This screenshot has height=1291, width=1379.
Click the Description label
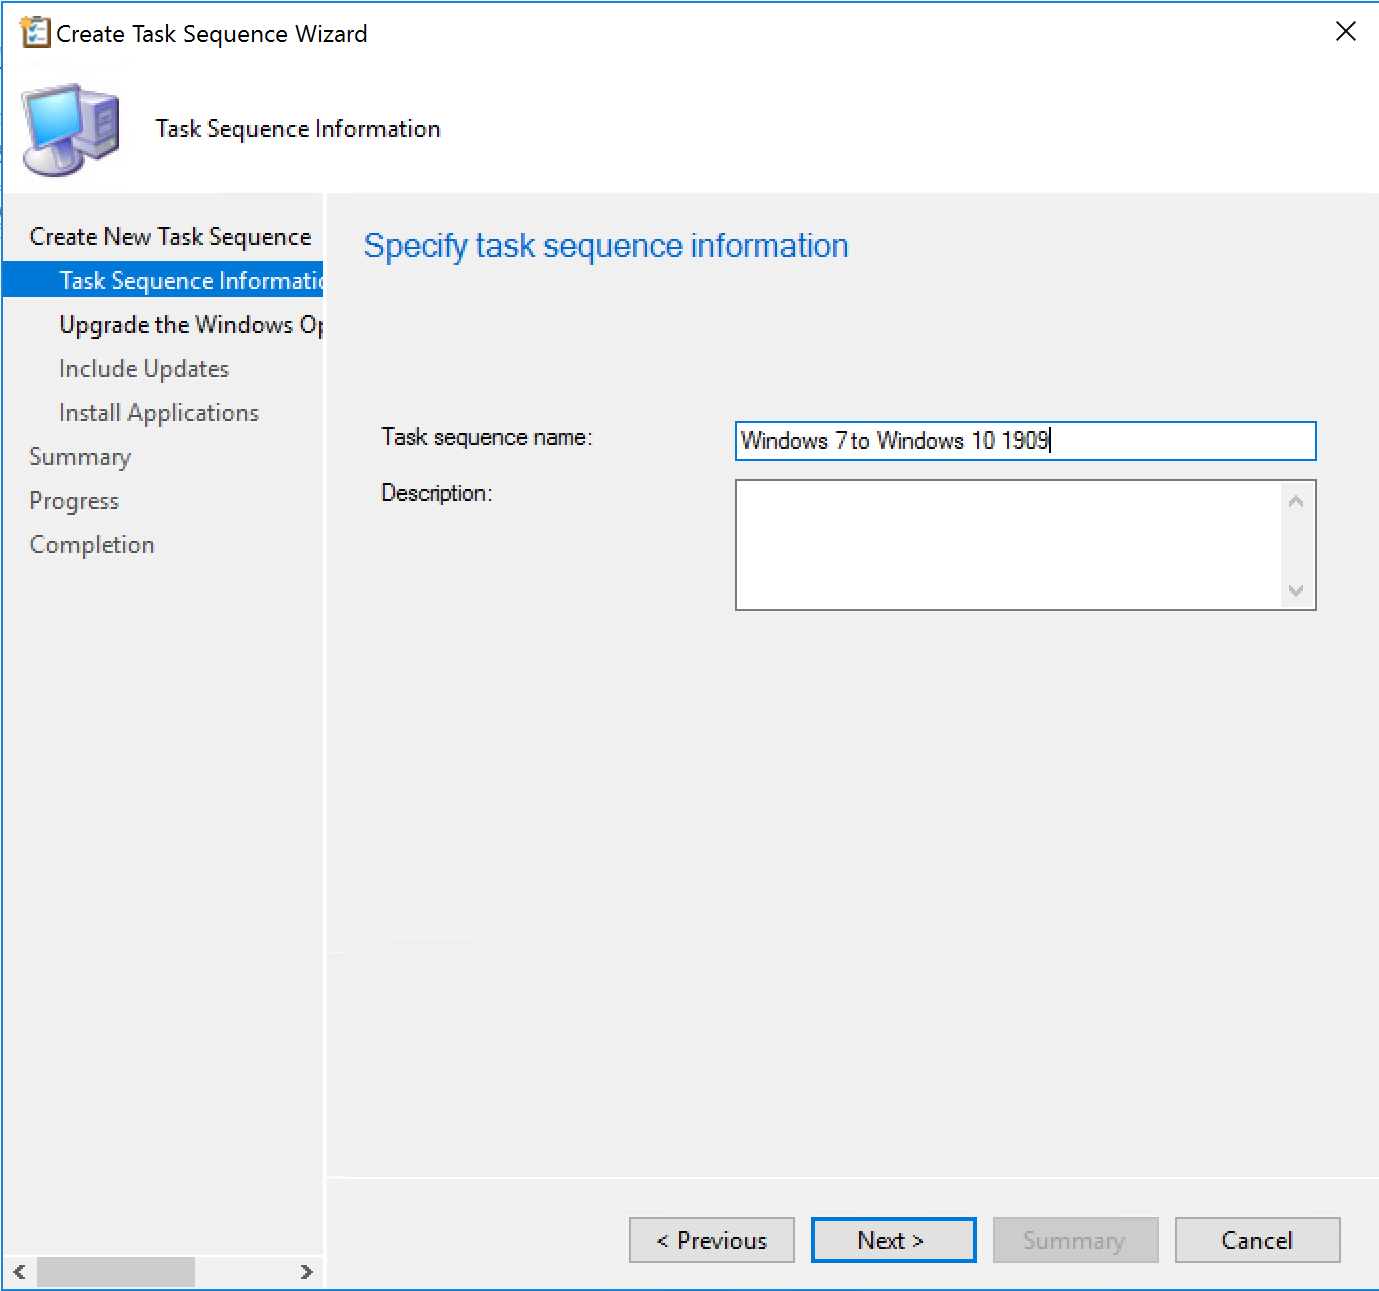(437, 493)
